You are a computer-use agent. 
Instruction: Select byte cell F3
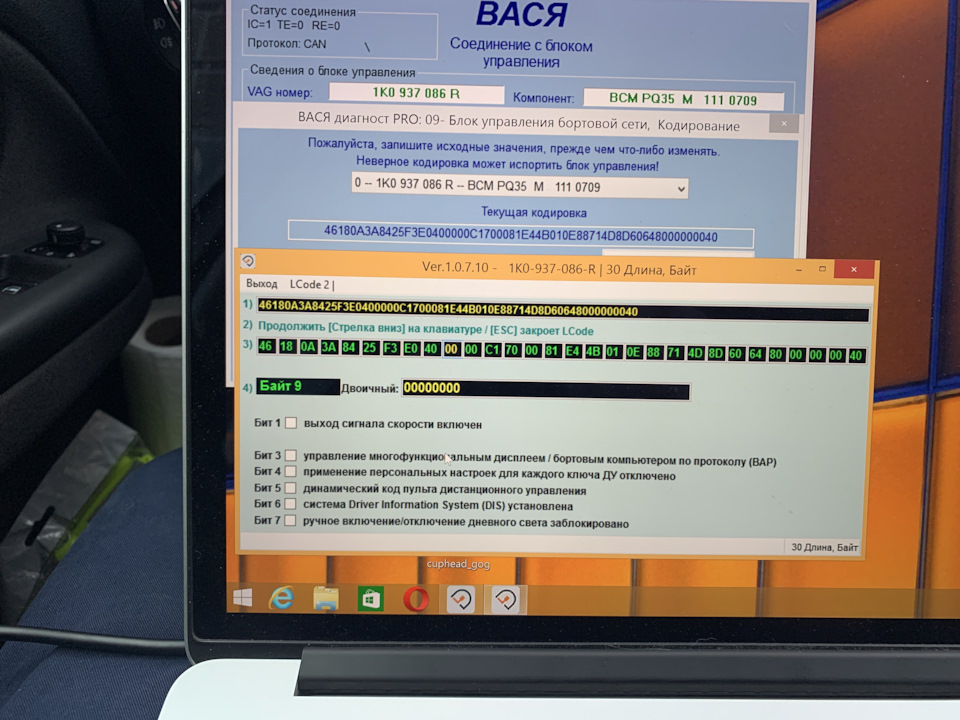391,348
